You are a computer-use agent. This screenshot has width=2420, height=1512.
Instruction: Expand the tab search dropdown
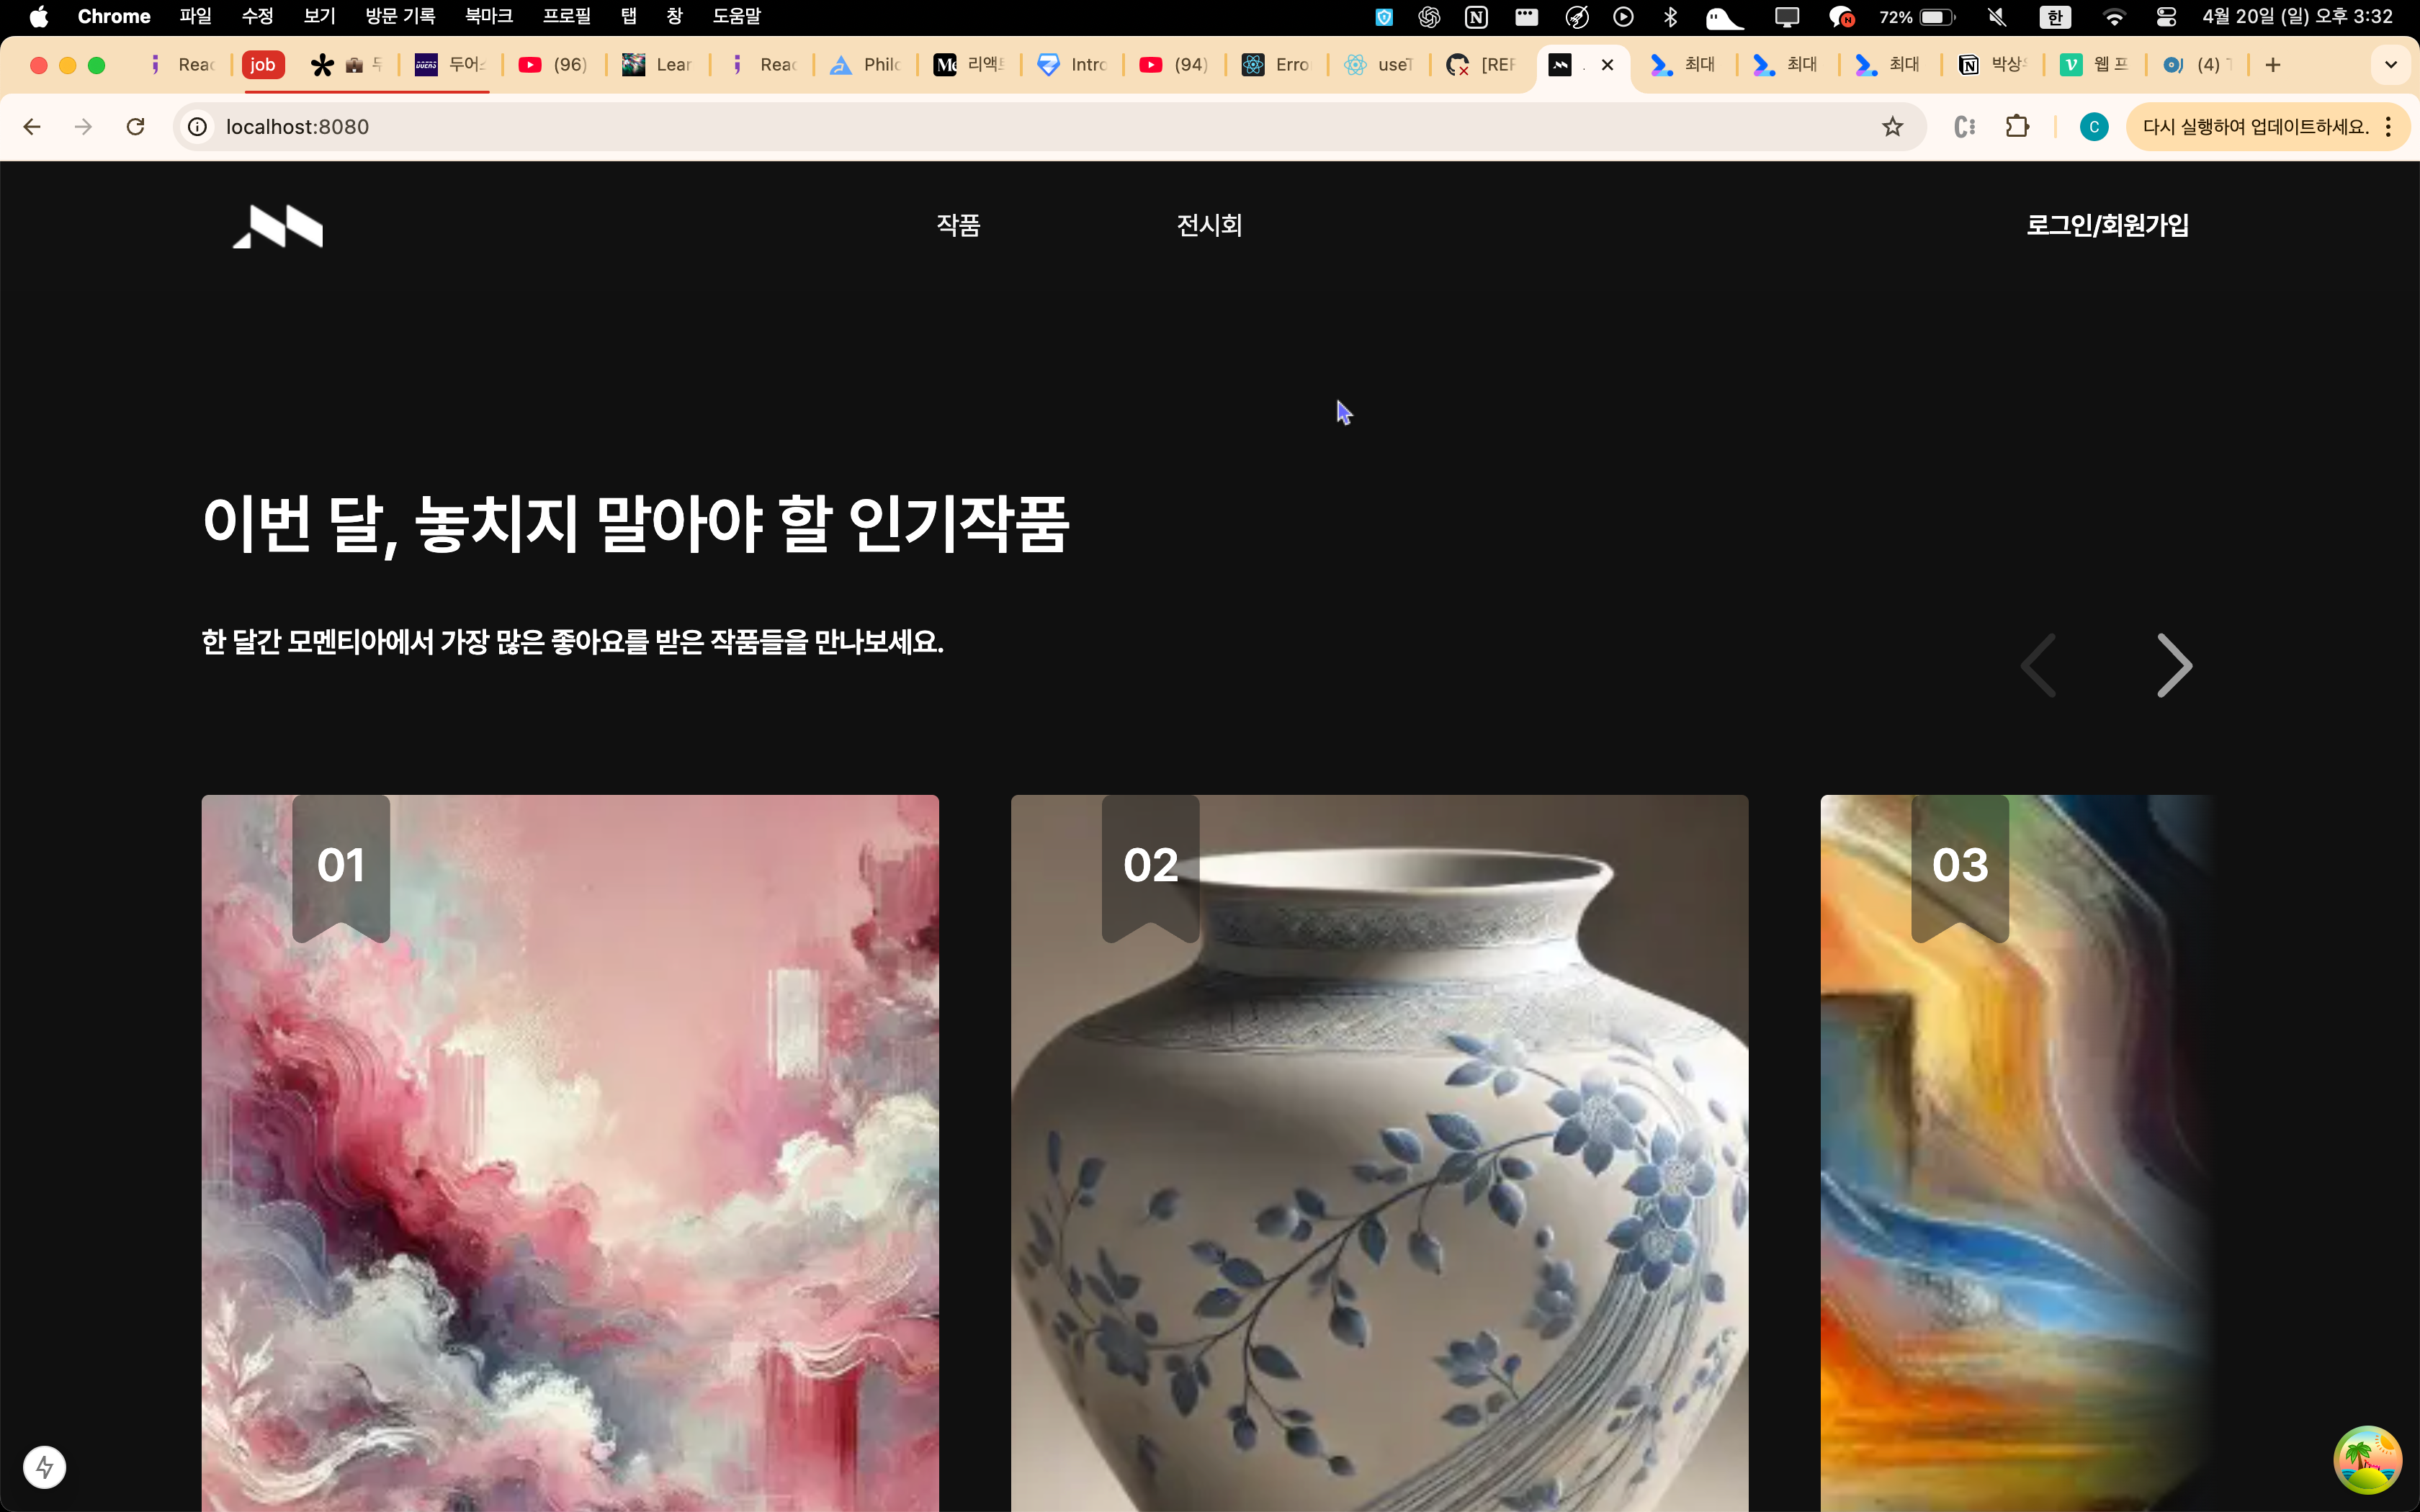coord(2391,65)
